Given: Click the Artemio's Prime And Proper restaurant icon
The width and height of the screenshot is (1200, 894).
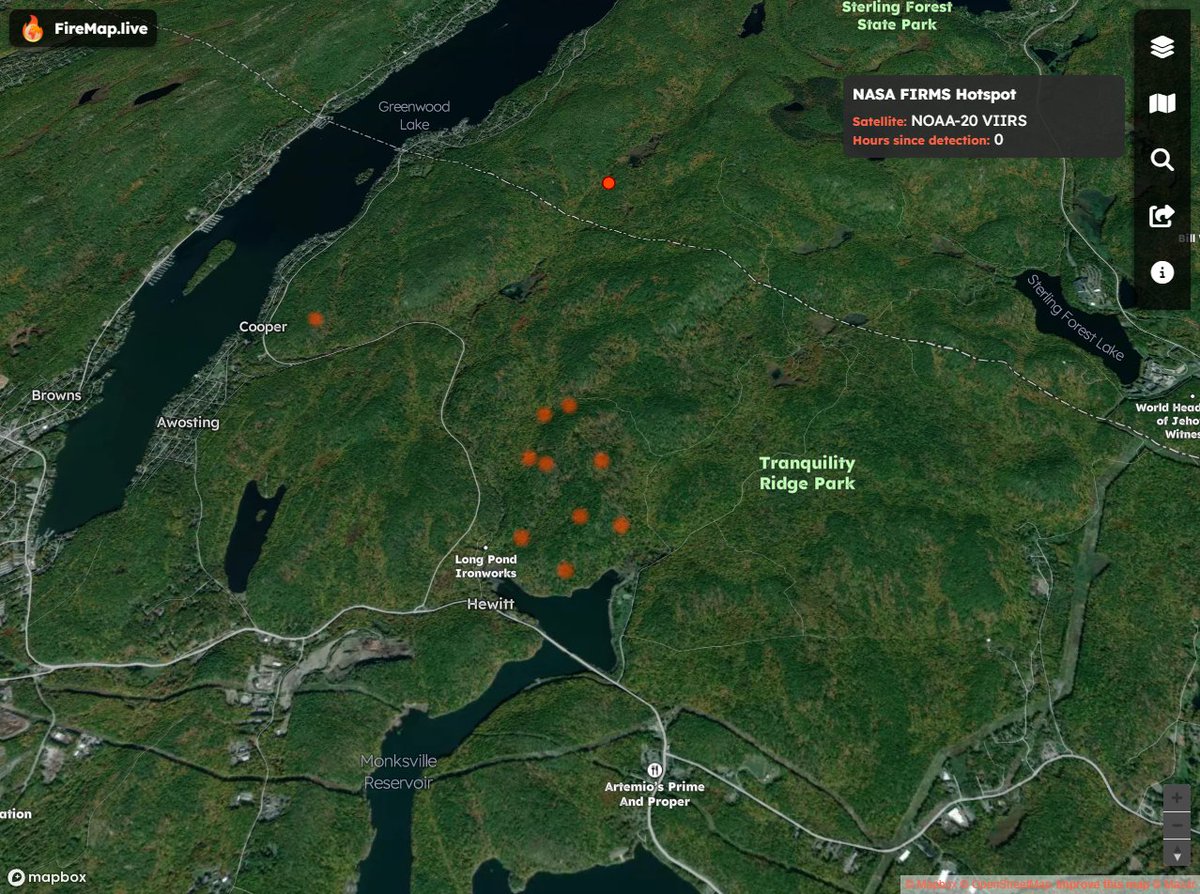Looking at the screenshot, I should (655, 769).
